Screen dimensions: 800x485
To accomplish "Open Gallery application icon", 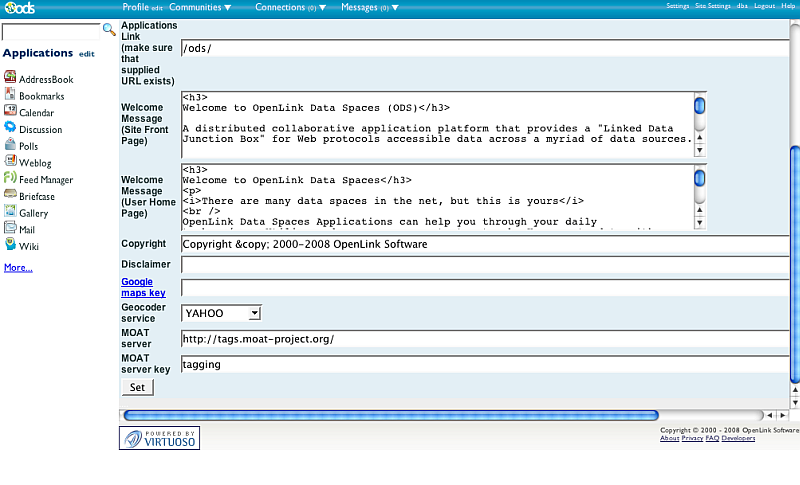I will (10, 211).
